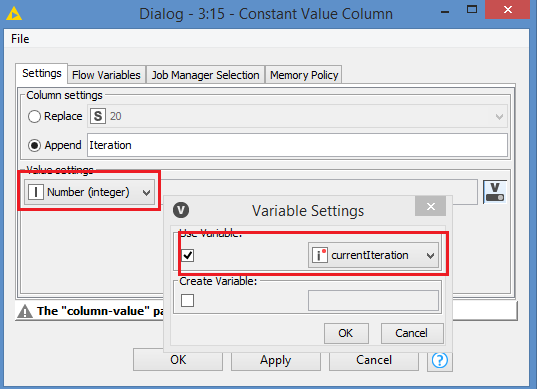Open the File menu
The height and width of the screenshot is (389, 537).
pos(20,39)
